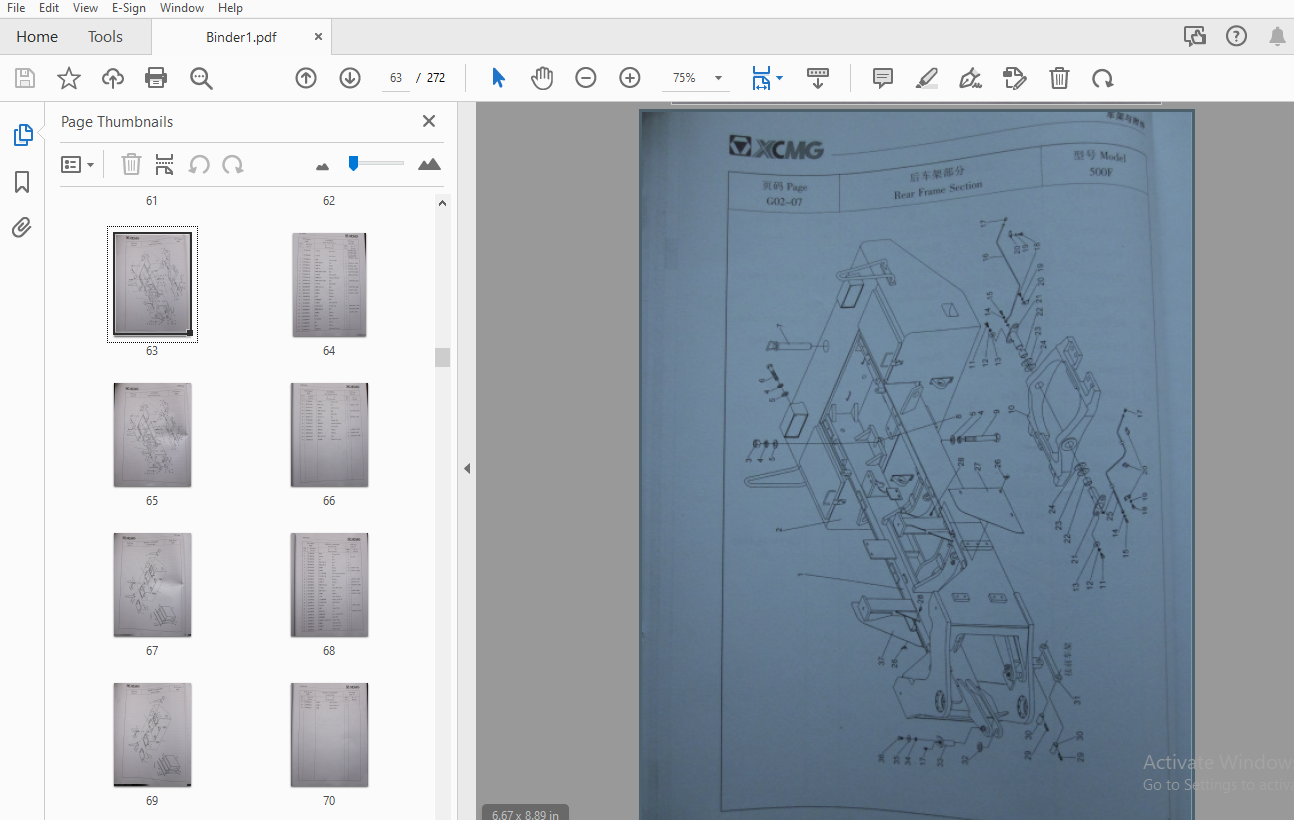Image resolution: width=1294 pixels, height=820 pixels.
Task: Add a sticky note comment
Action: pos(882,78)
